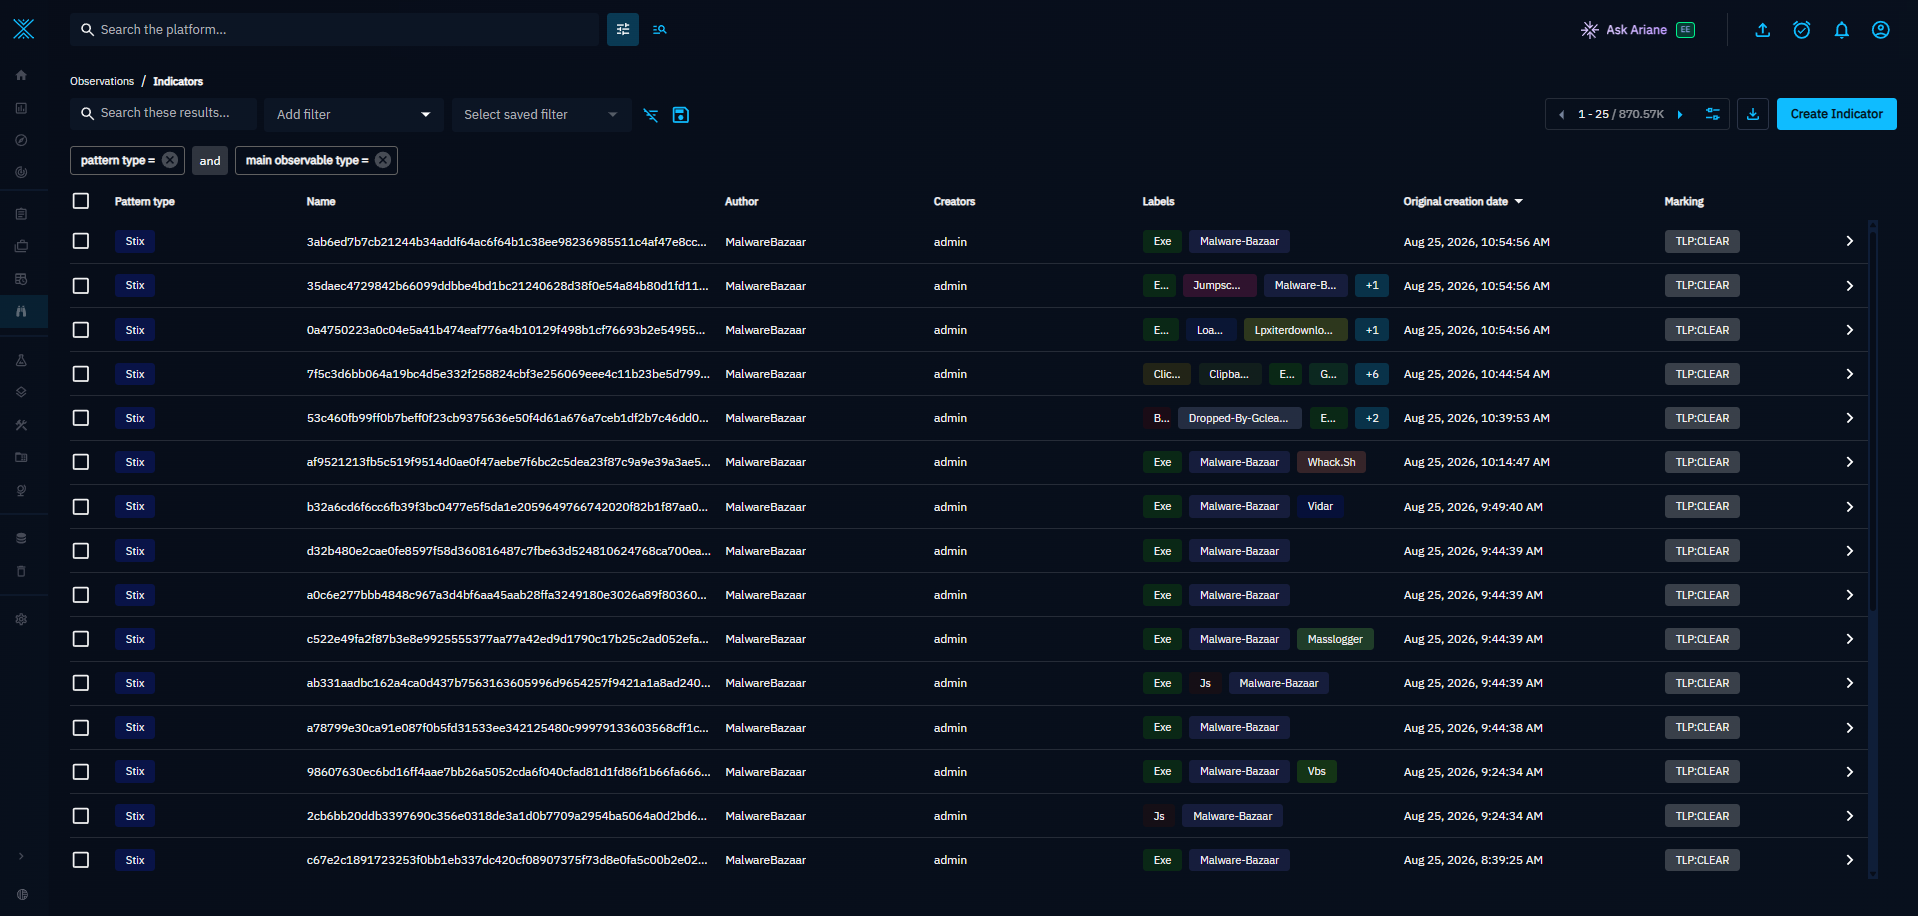Go to the previous results page
Image resolution: width=1918 pixels, height=916 pixels.
point(1562,115)
